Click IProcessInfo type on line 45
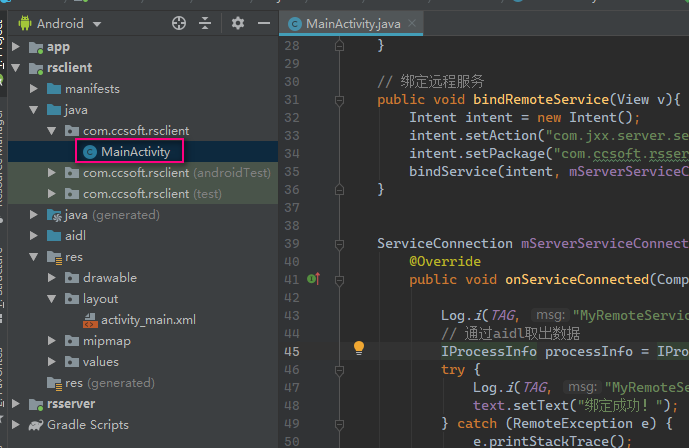Image resolution: width=689 pixels, height=448 pixels. tap(489, 352)
